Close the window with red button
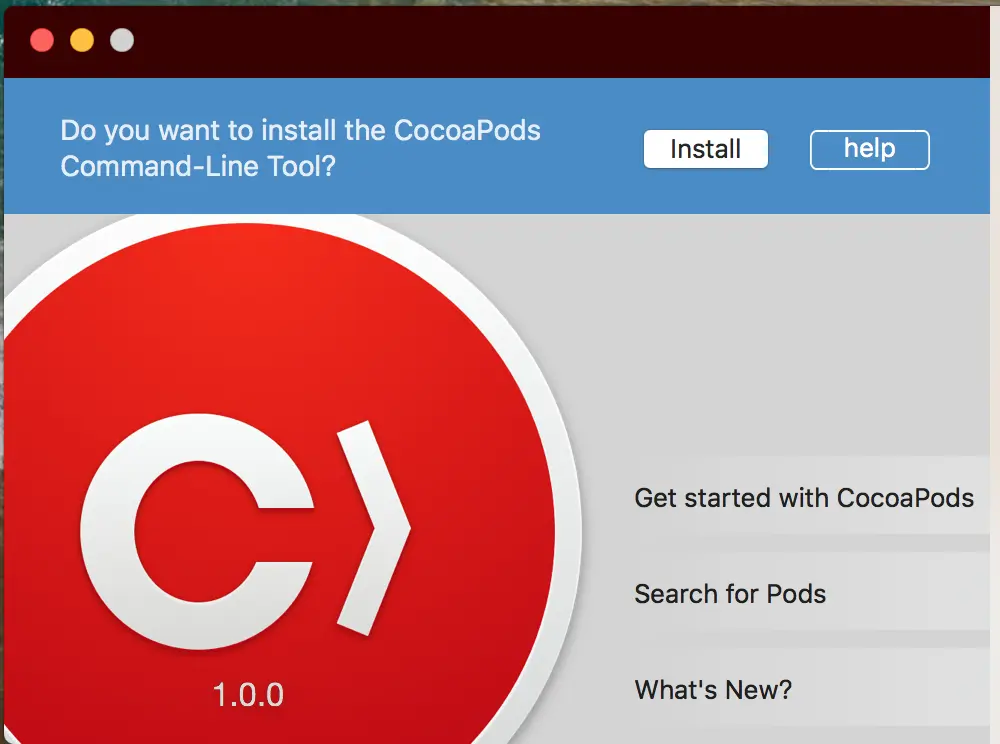This screenshot has width=1000, height=744. tap(42, 40)
